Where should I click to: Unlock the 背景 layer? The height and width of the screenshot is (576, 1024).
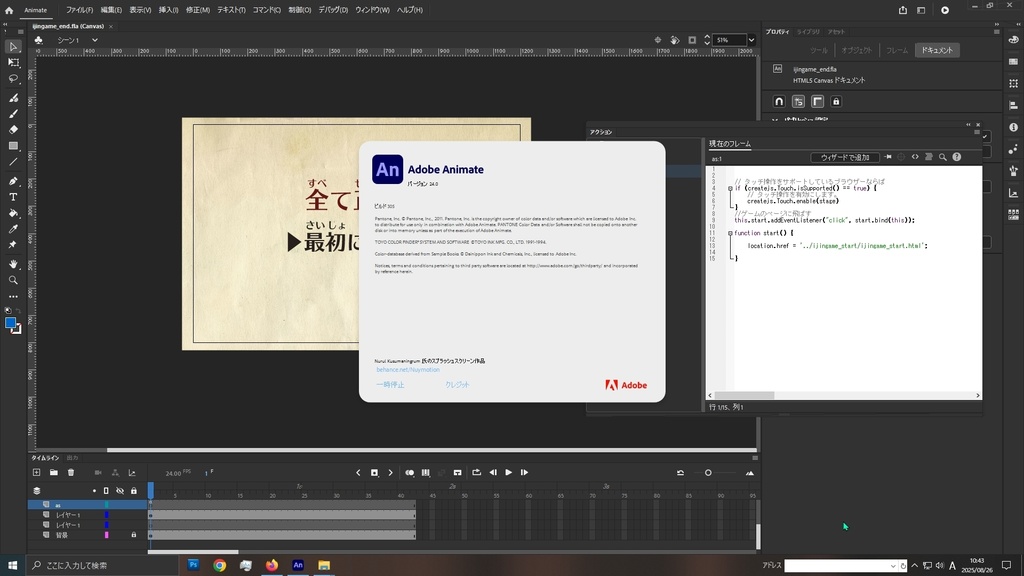tap(134, 535)
